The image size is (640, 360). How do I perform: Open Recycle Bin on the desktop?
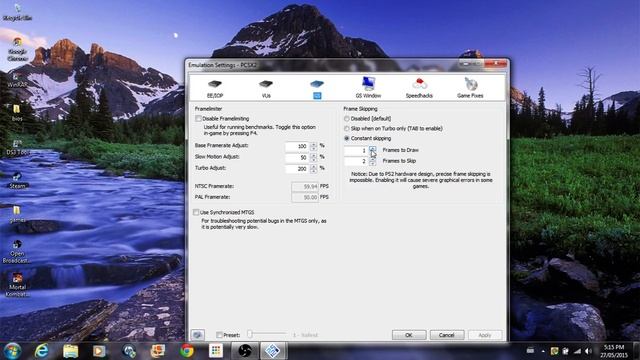click(17, 12)
